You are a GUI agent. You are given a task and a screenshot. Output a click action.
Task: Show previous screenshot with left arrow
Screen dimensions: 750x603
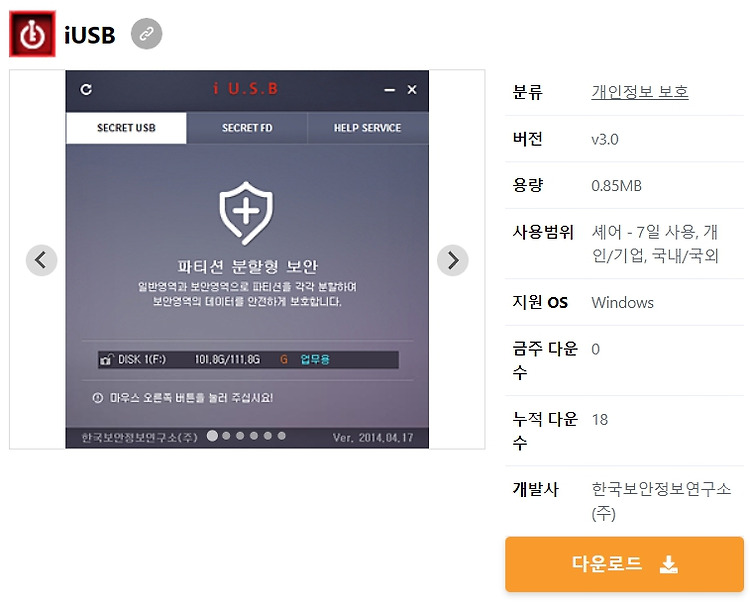tap(42, 260)
